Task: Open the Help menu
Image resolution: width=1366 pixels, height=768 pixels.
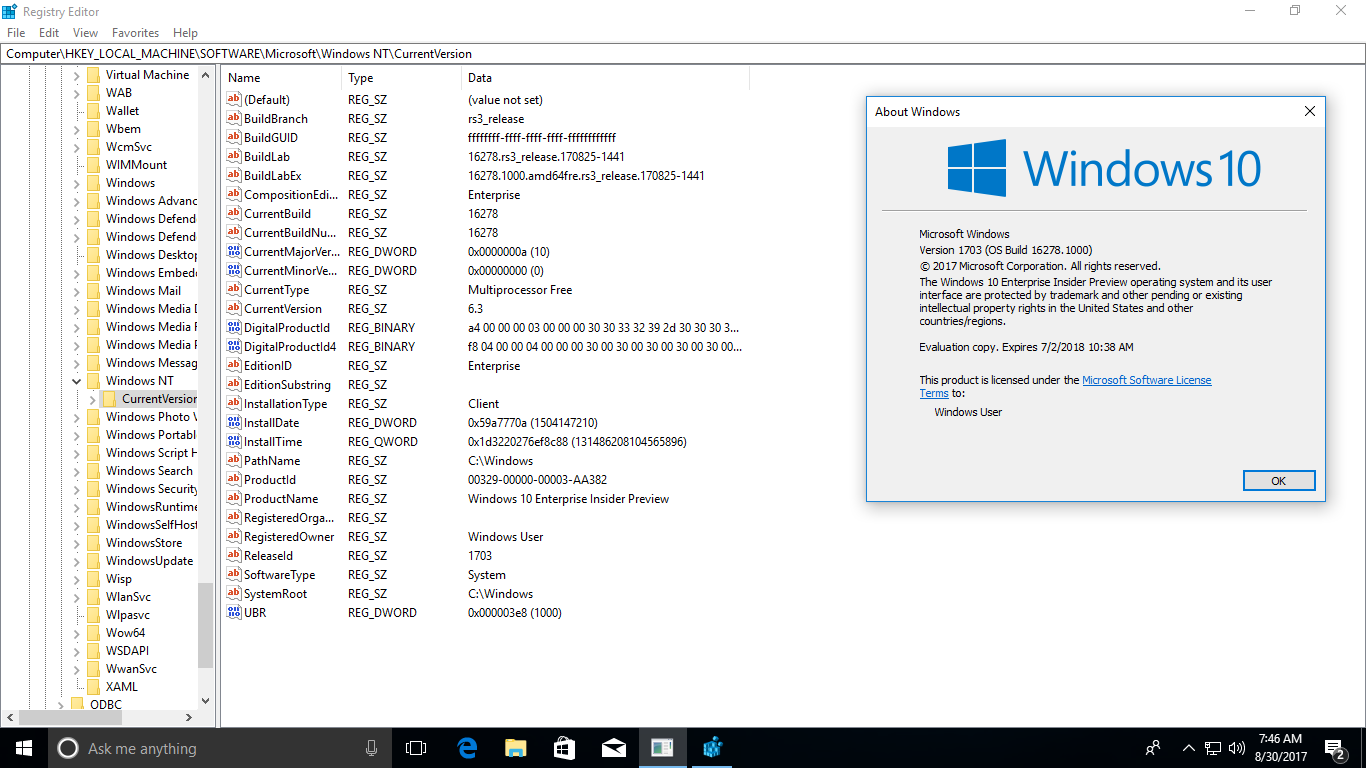Action: tap(185, 32)
